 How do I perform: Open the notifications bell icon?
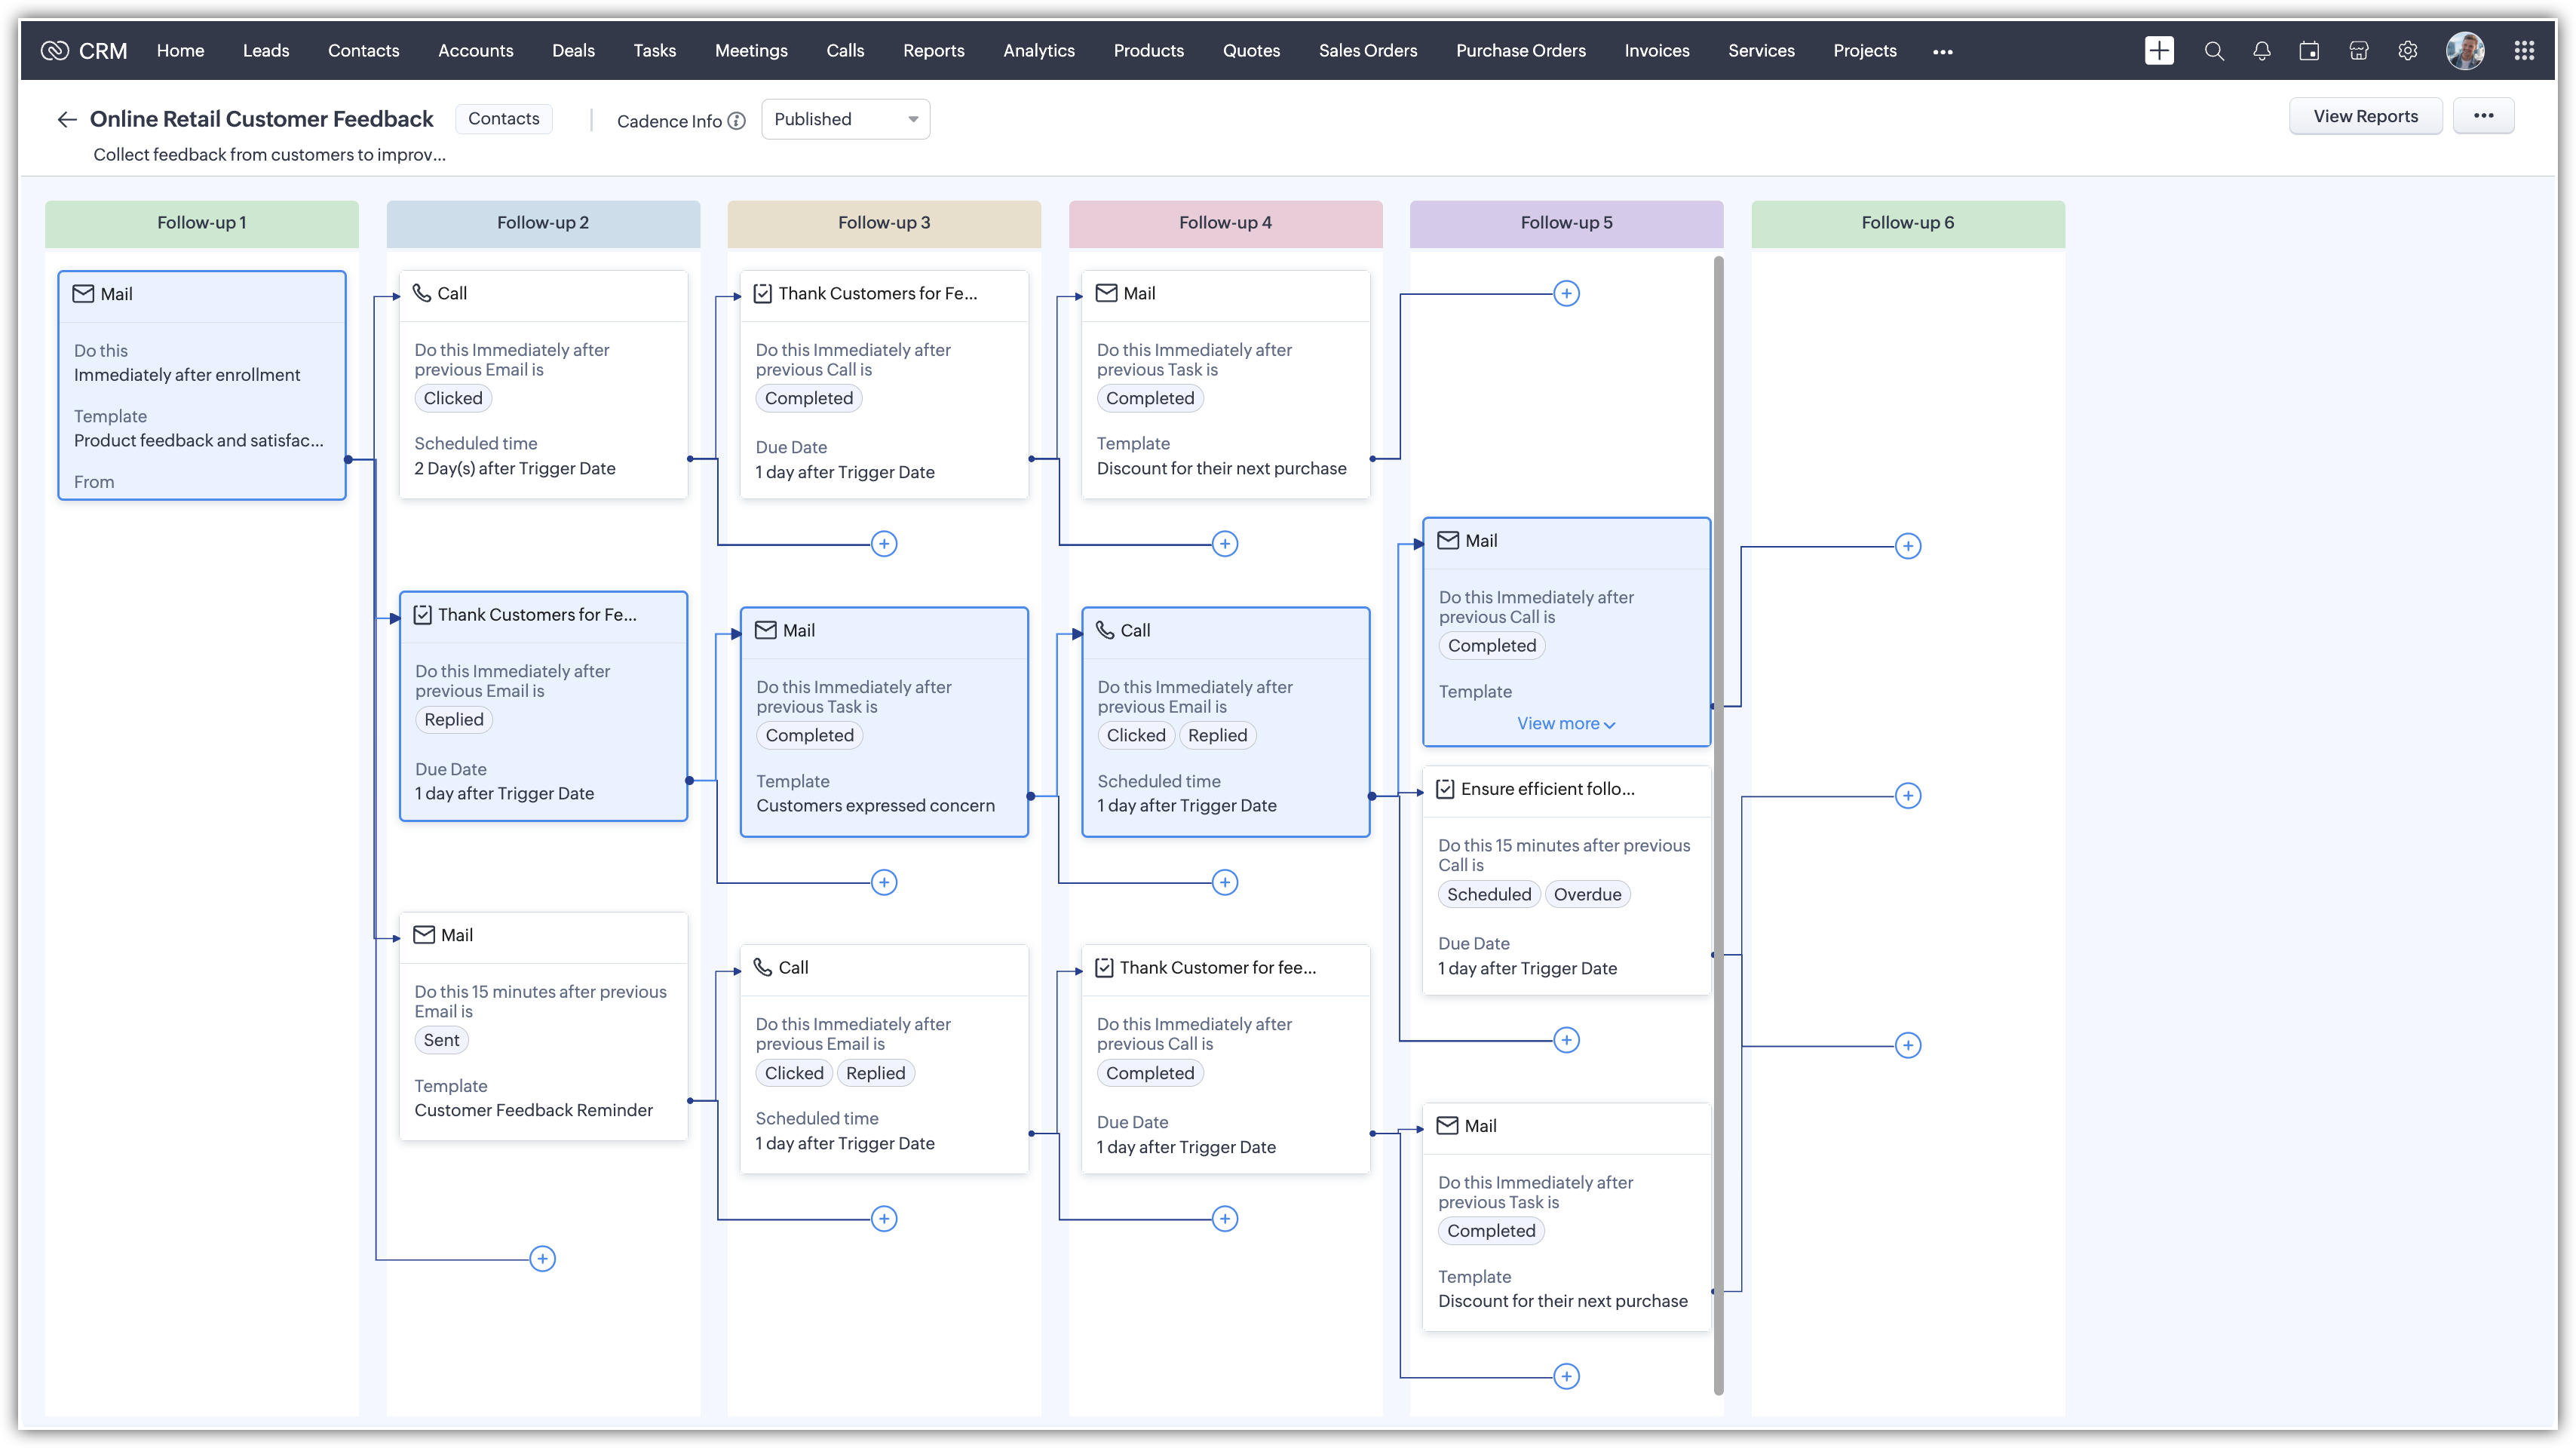[x=2261, y=51]
